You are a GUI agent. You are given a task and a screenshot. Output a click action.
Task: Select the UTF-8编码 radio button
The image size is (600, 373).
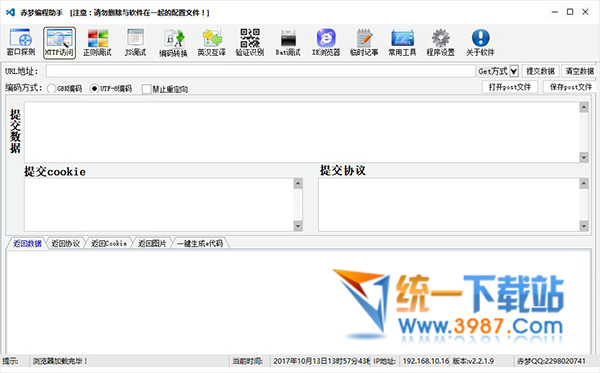click(94, 88)
